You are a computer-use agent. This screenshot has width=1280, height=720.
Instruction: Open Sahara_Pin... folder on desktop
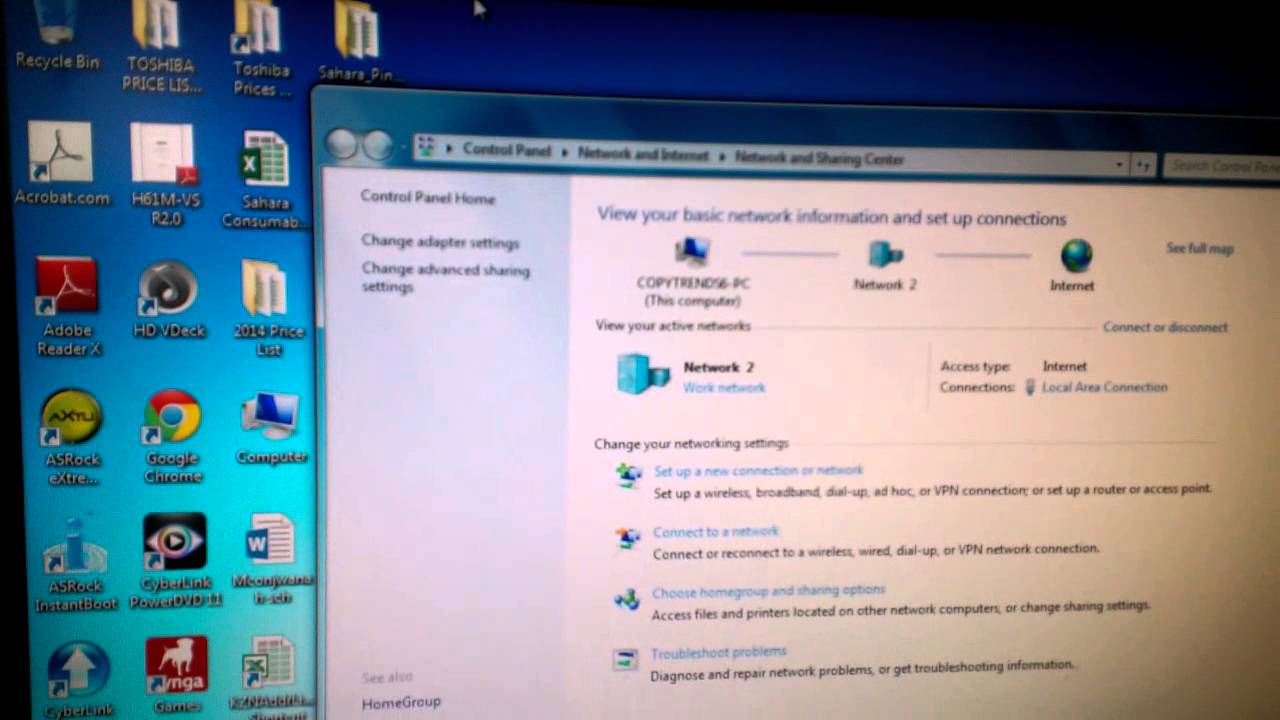[x=357, y=42]
